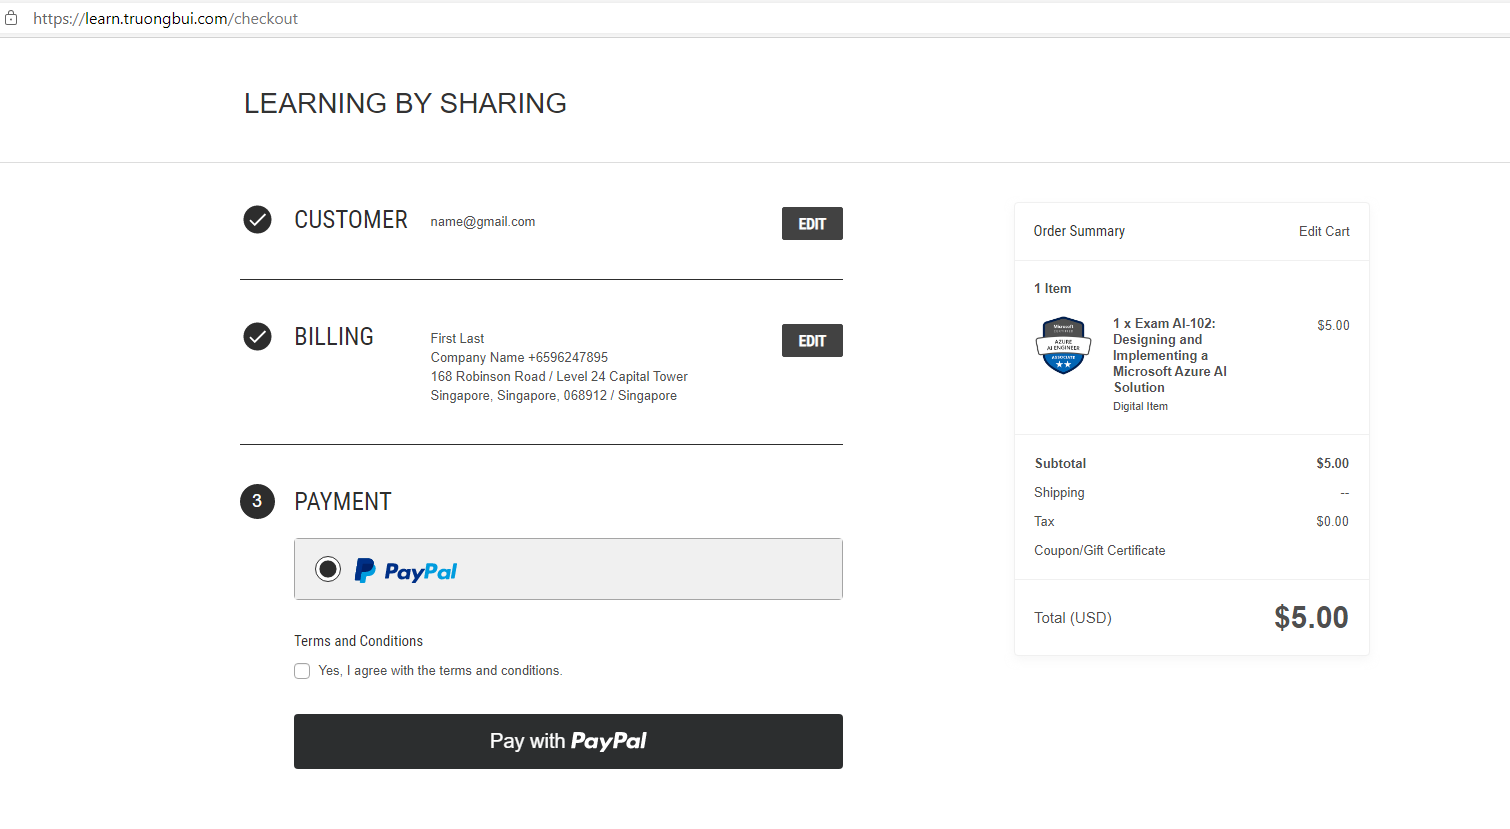Click the PAYMENT section heading
Screen dimensions: 1510x829
(343, 502)
